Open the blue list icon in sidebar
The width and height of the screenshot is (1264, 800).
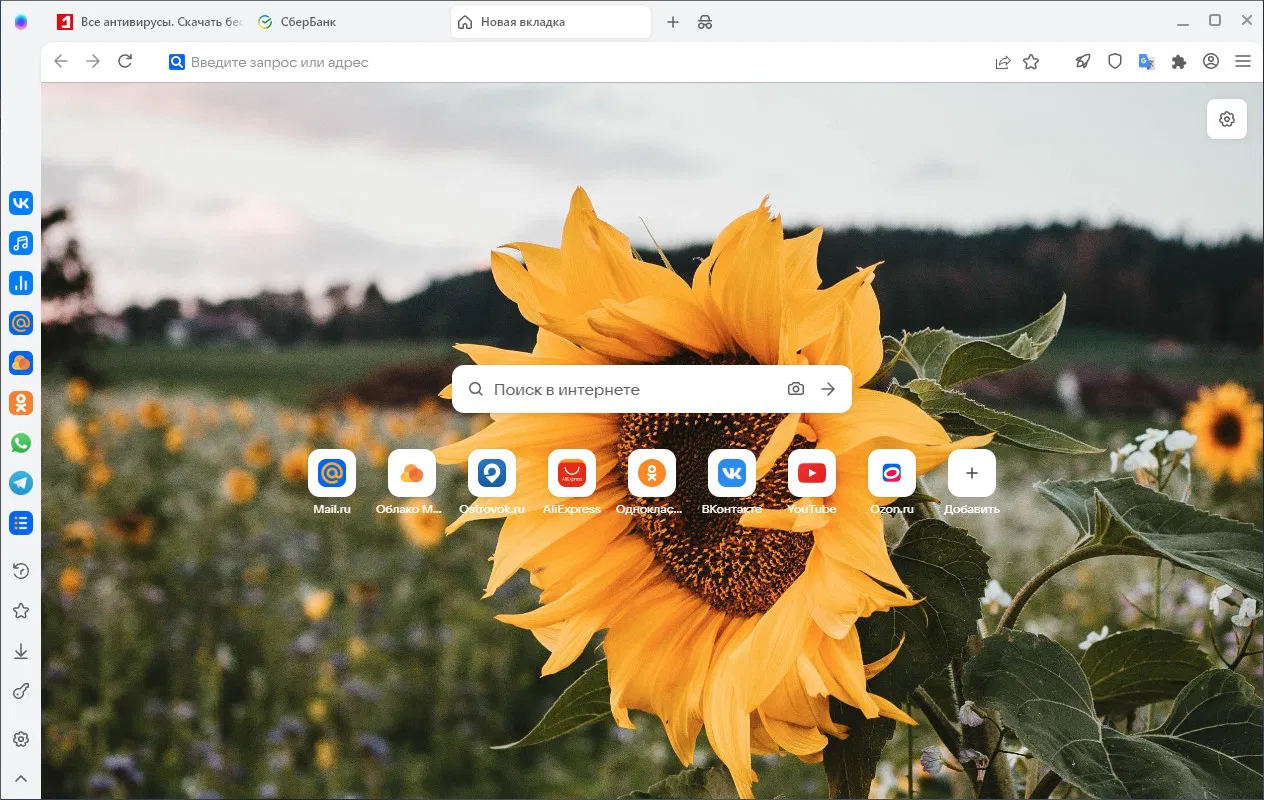pos(20,523)
